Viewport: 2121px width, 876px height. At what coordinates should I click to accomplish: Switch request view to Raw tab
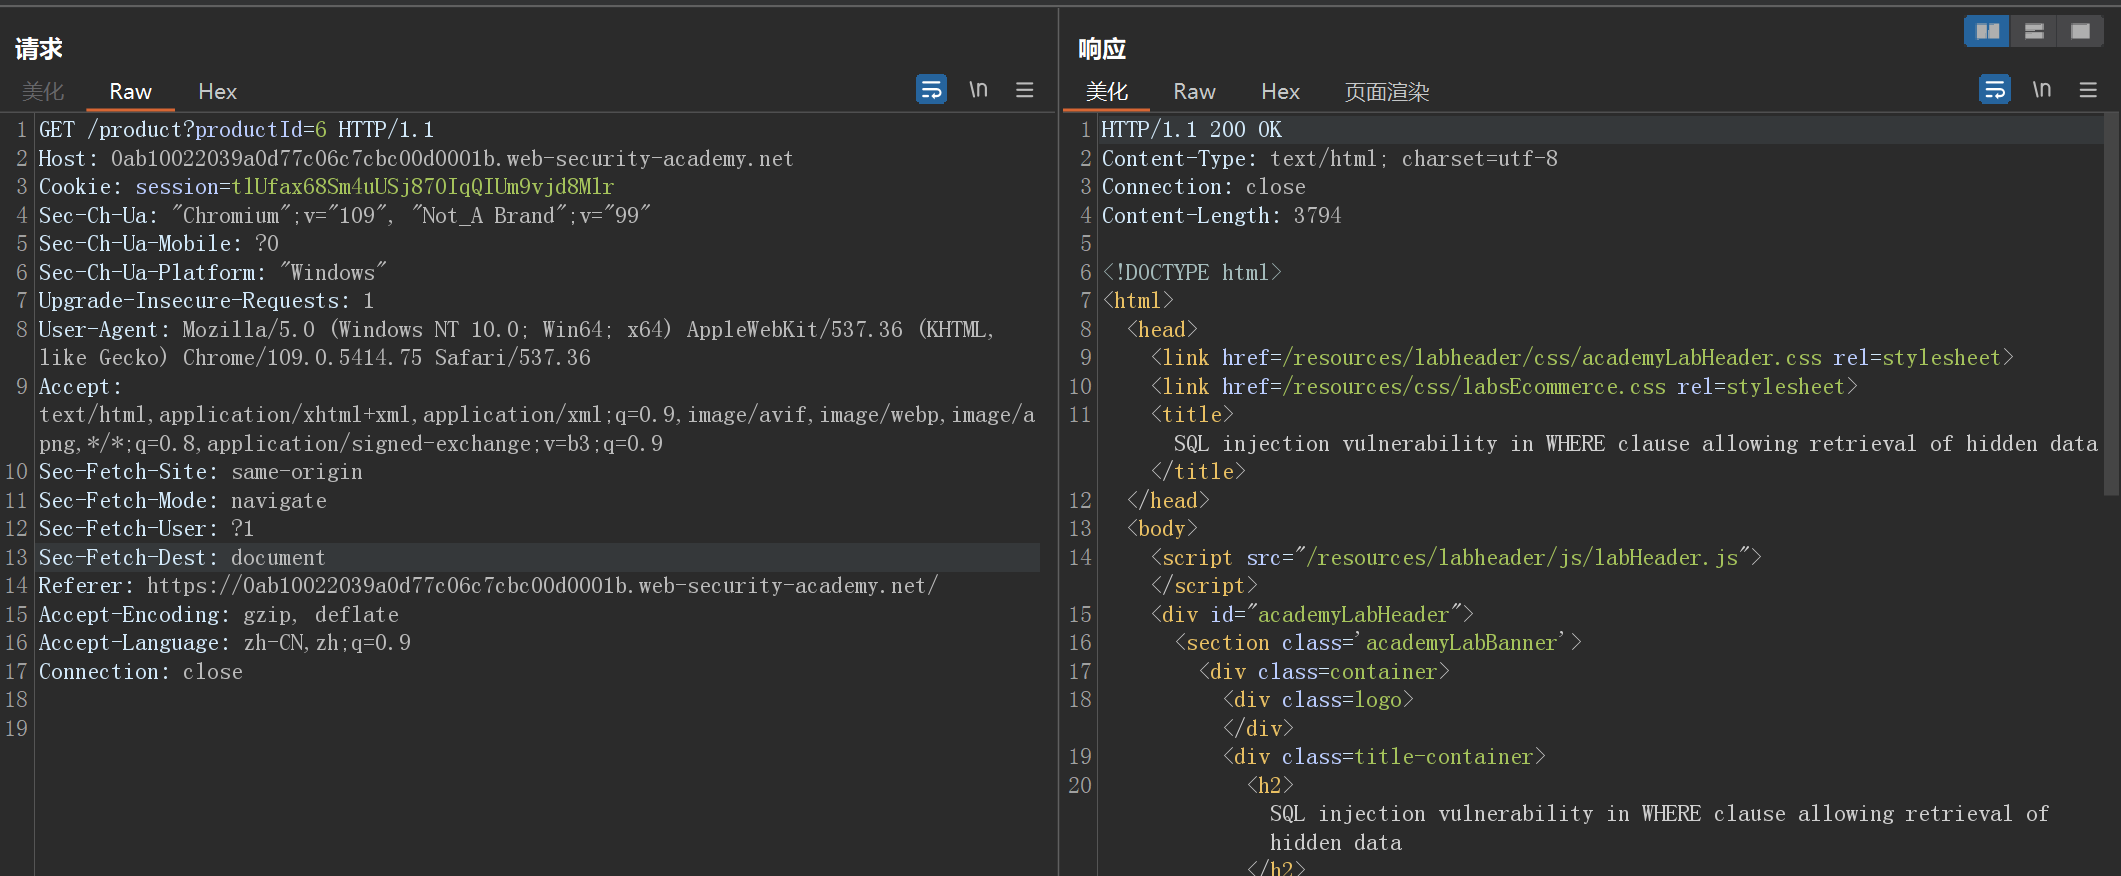click(130, 92)
